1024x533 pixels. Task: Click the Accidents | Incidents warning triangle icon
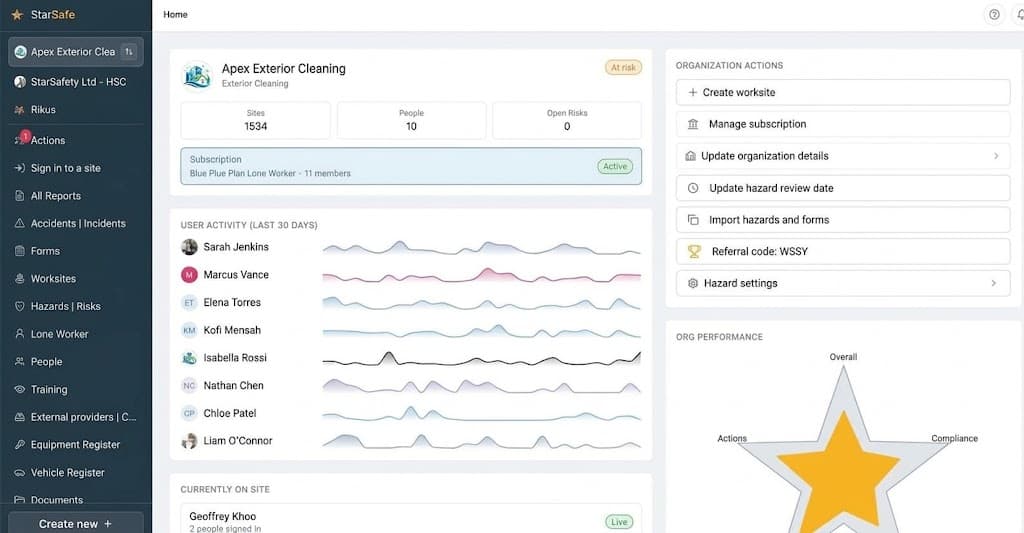point(20,223)
